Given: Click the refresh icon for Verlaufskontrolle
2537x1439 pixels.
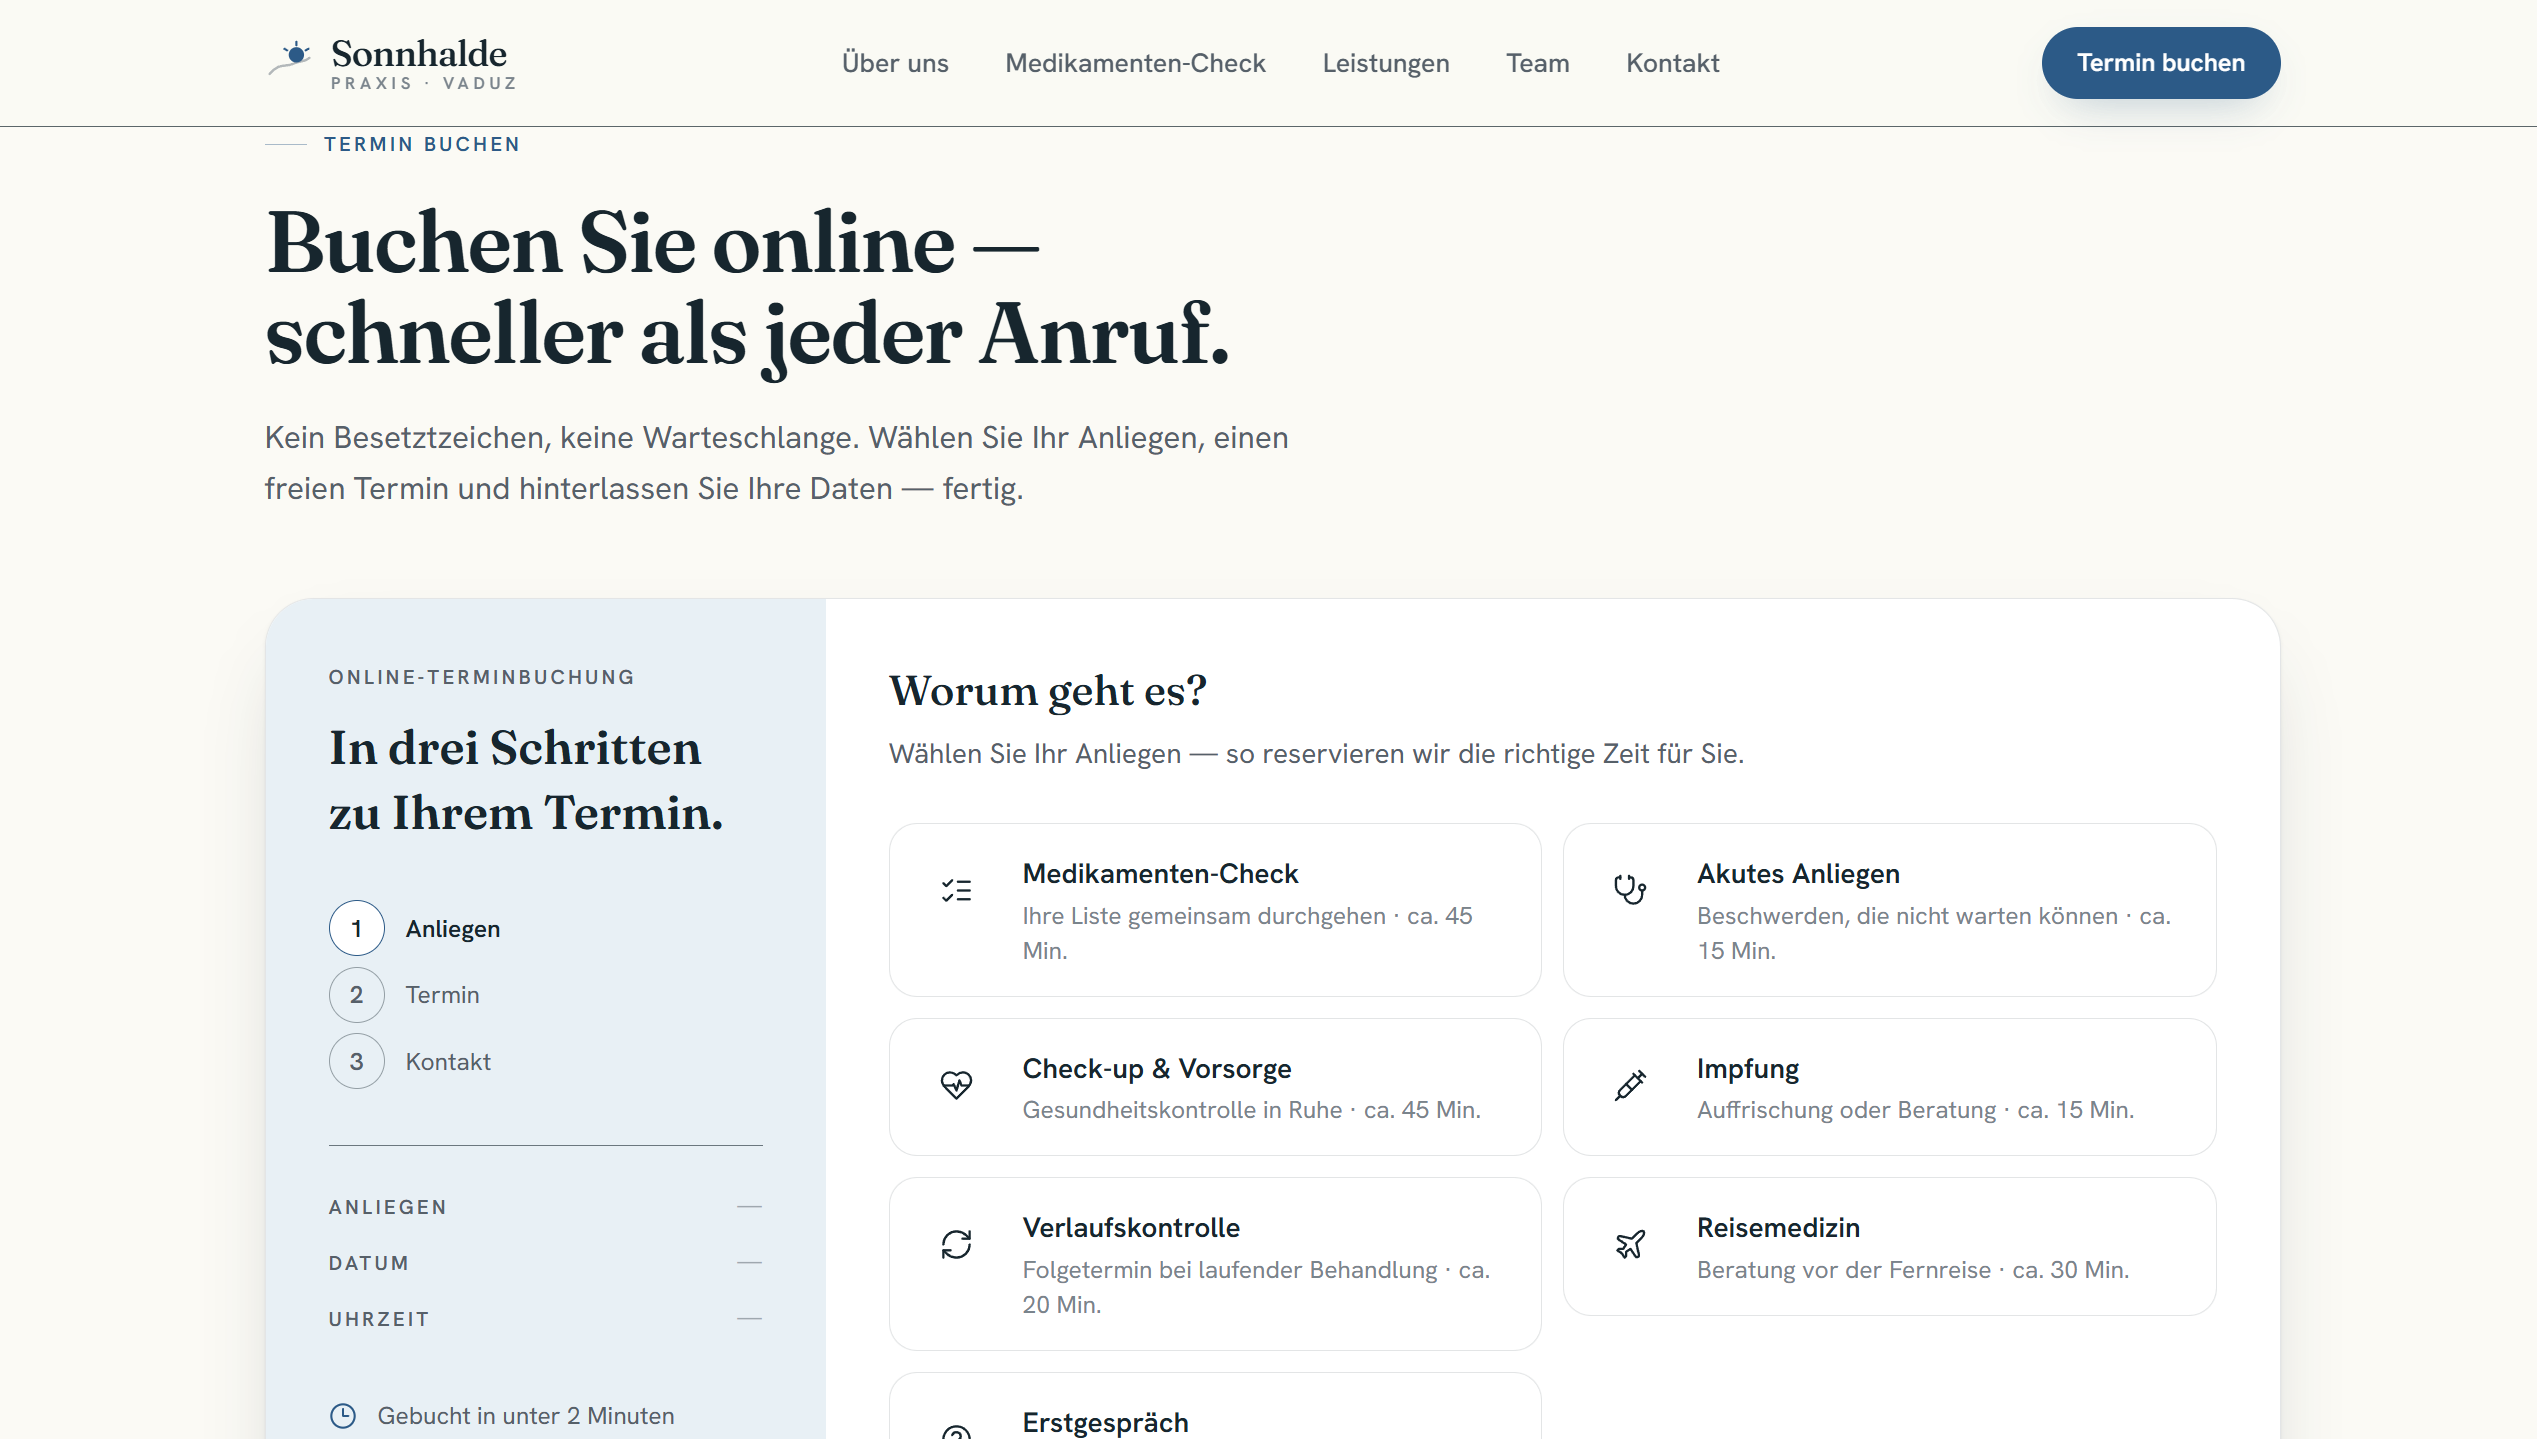Looking at the screenshot, I should (x=956, y=1244).
